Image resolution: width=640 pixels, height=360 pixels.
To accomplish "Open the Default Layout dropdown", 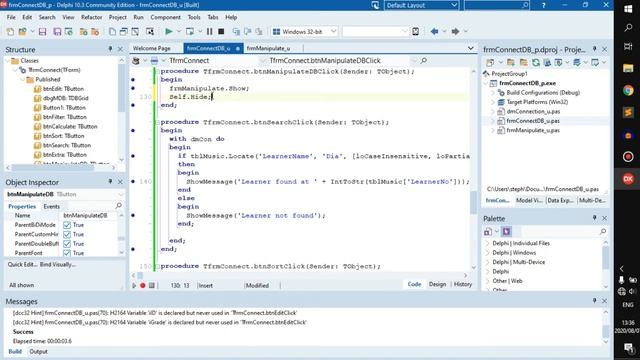I will click(x=454, y=5).
